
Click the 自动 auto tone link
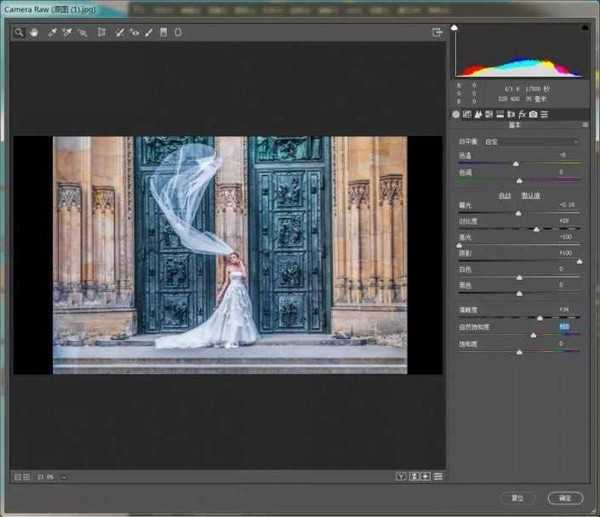505,196
